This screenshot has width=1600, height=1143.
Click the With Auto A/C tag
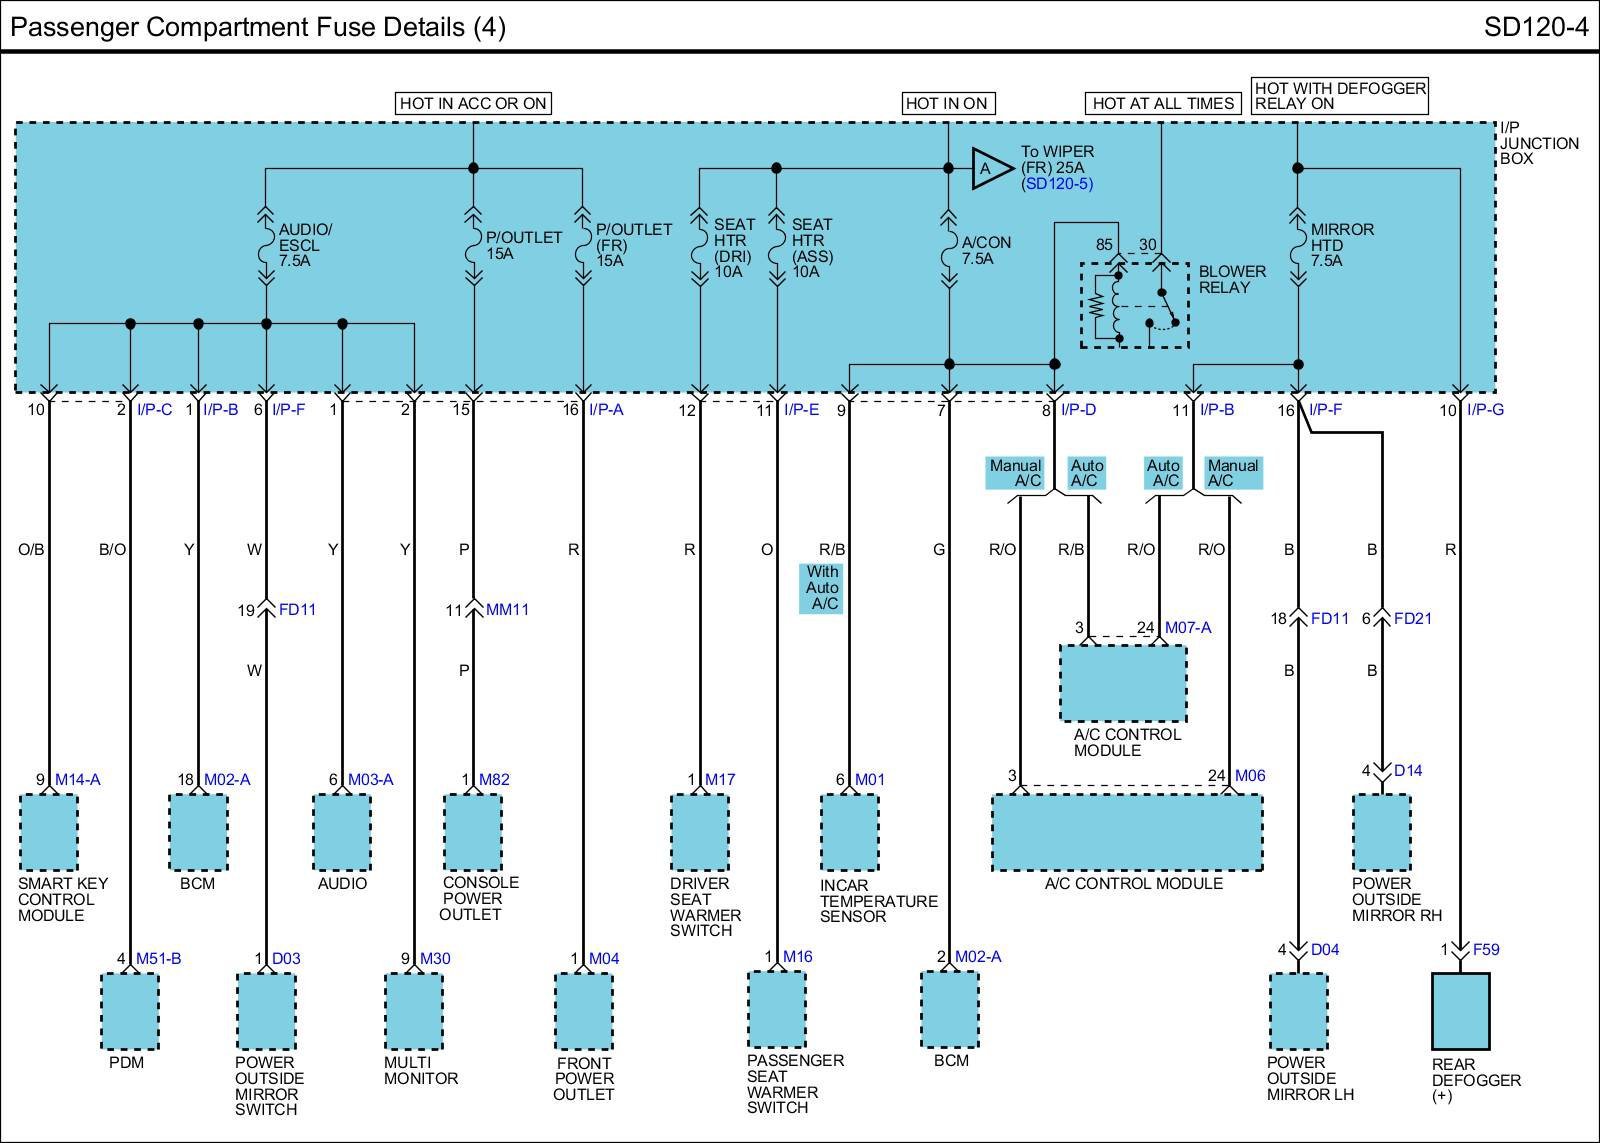point(822,588)
